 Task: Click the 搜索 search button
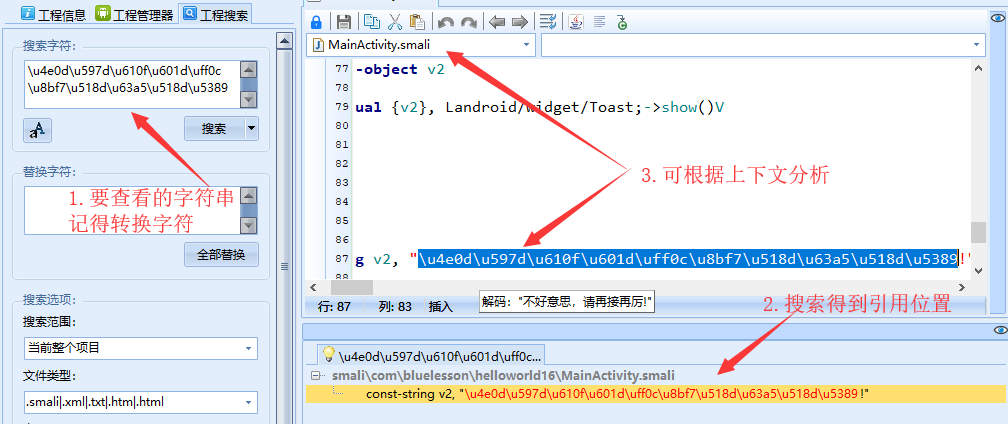pos(213,128)
